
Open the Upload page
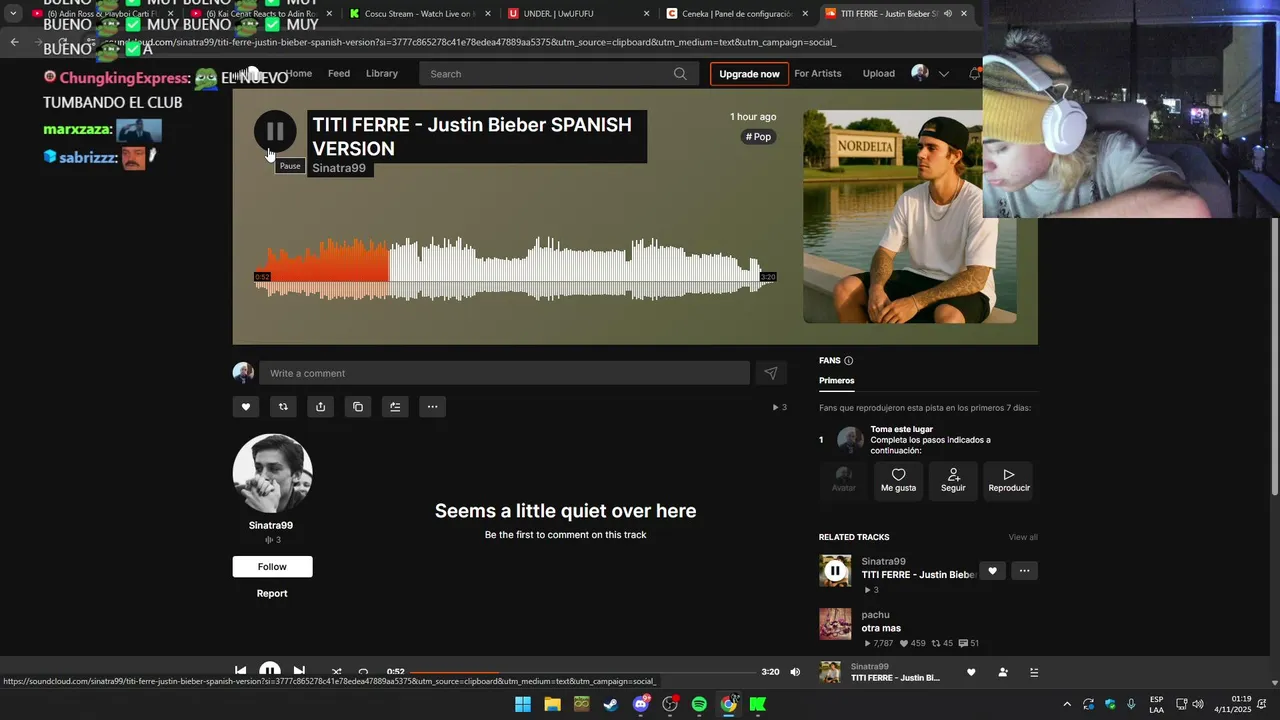[879, 73]
